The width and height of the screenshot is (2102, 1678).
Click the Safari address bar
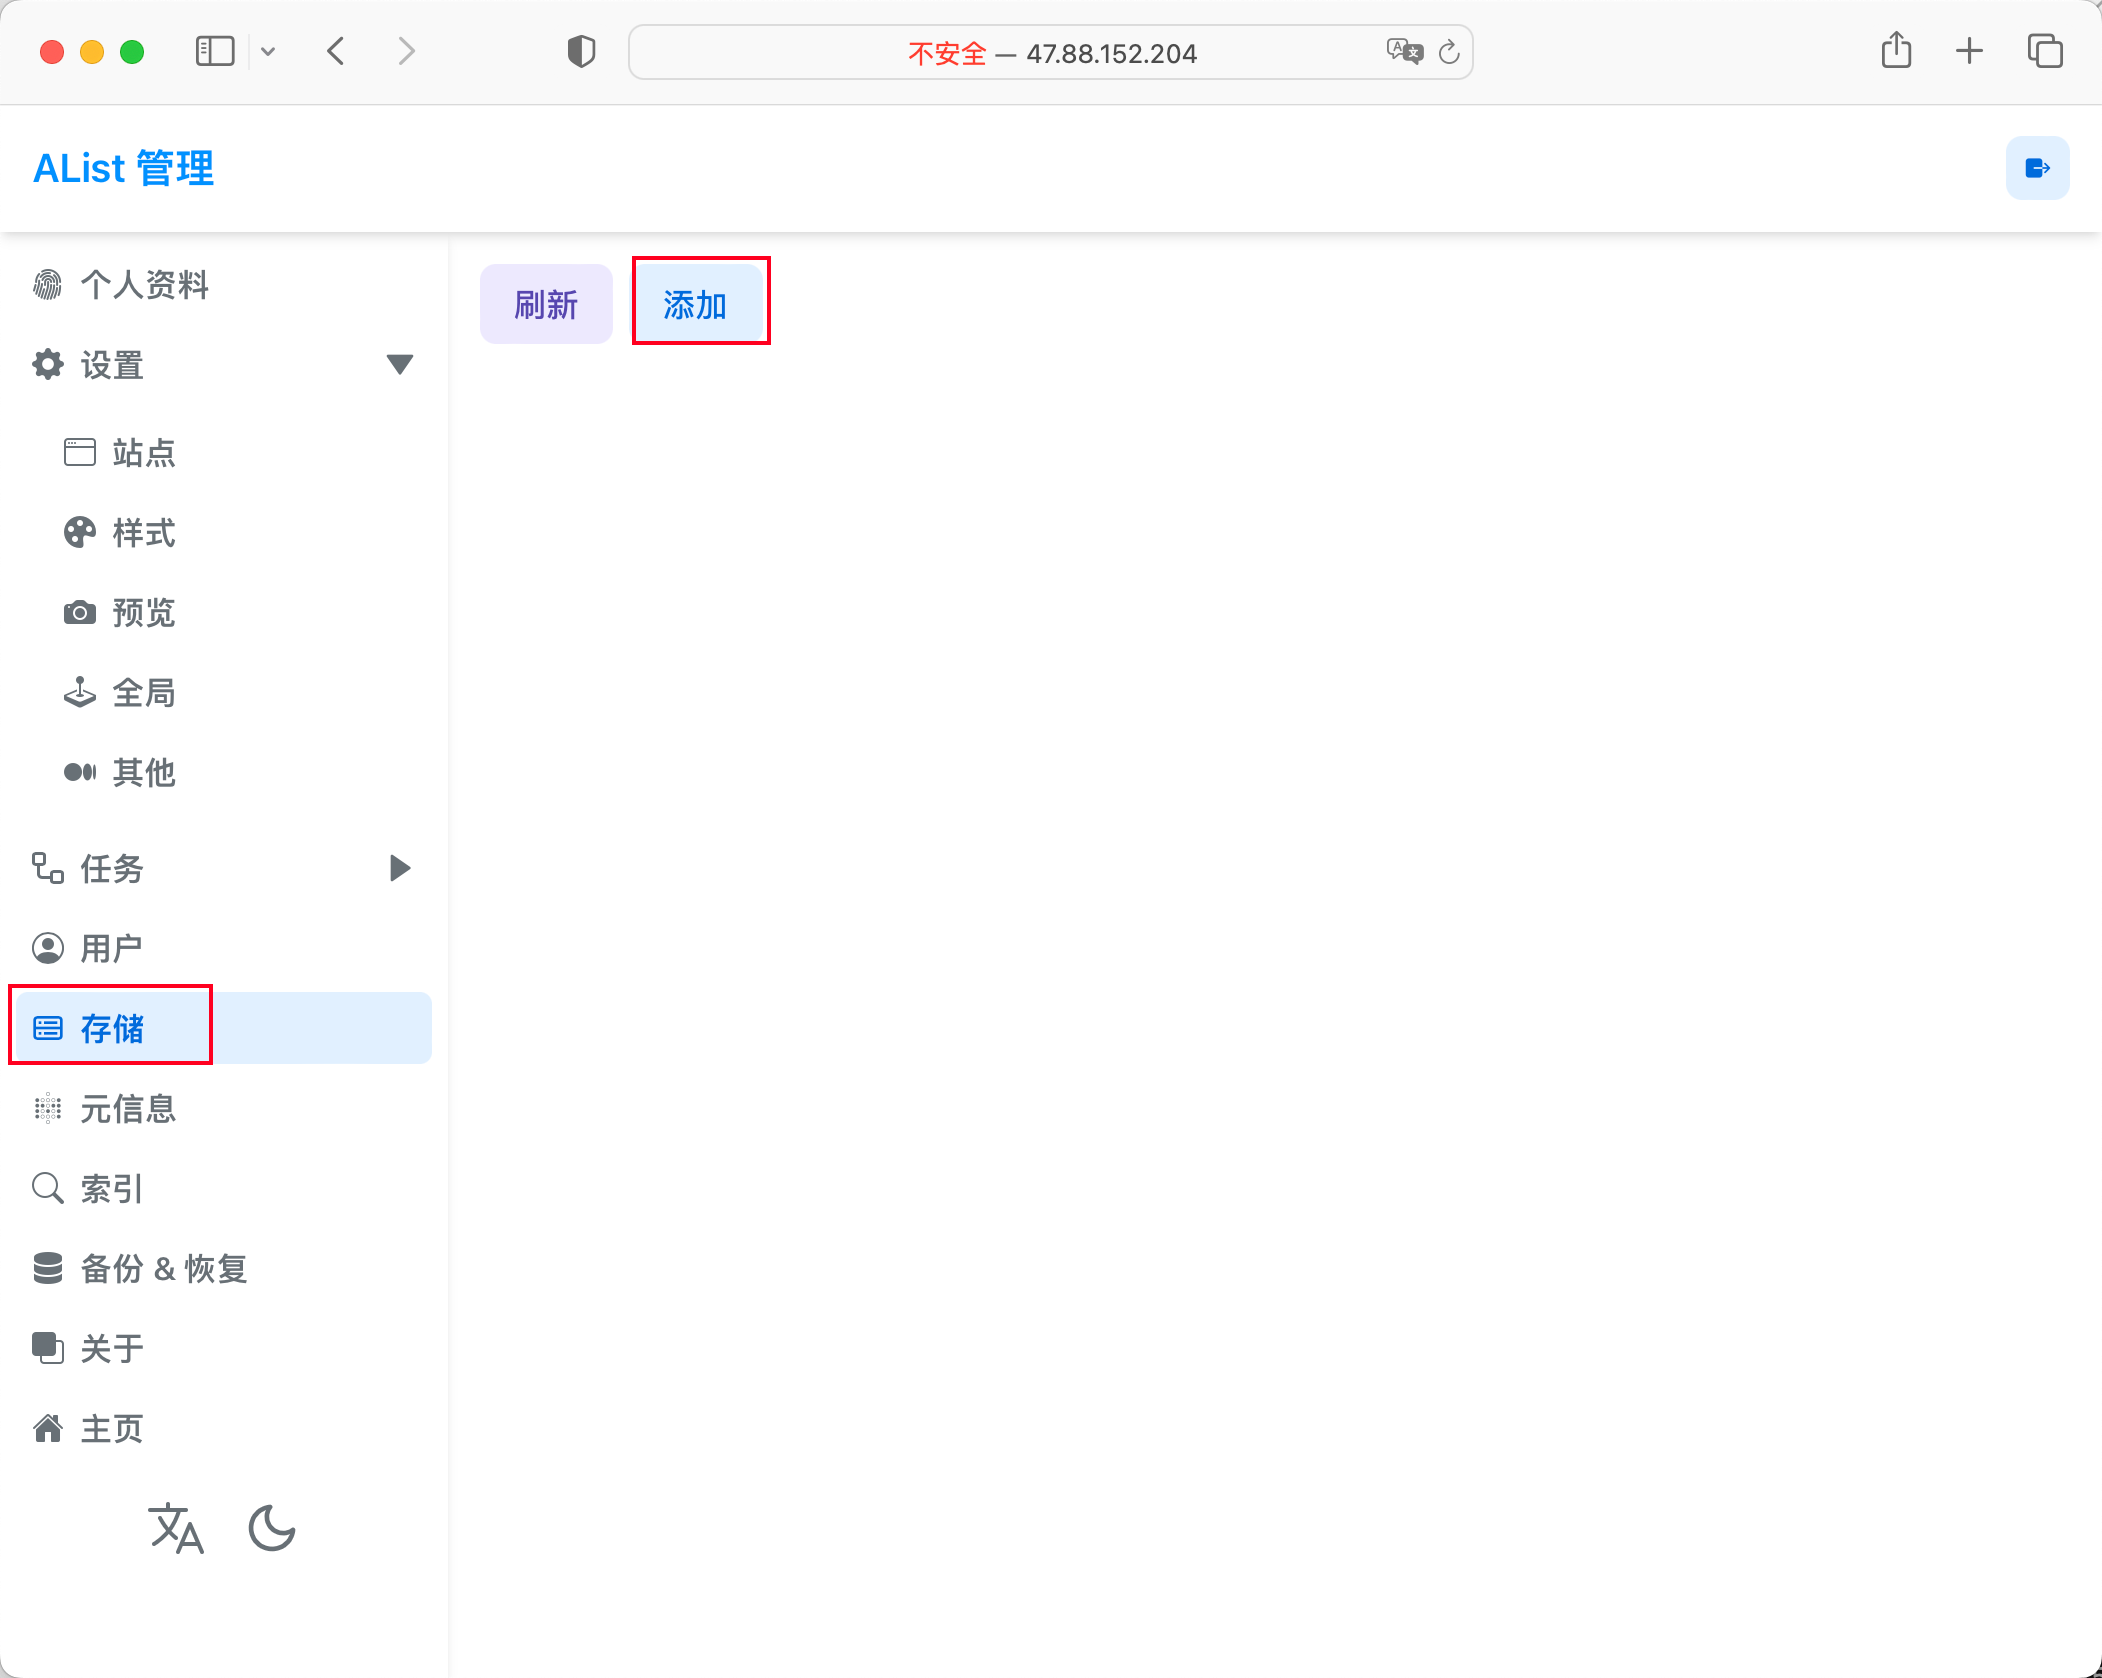click(1050, 53)
